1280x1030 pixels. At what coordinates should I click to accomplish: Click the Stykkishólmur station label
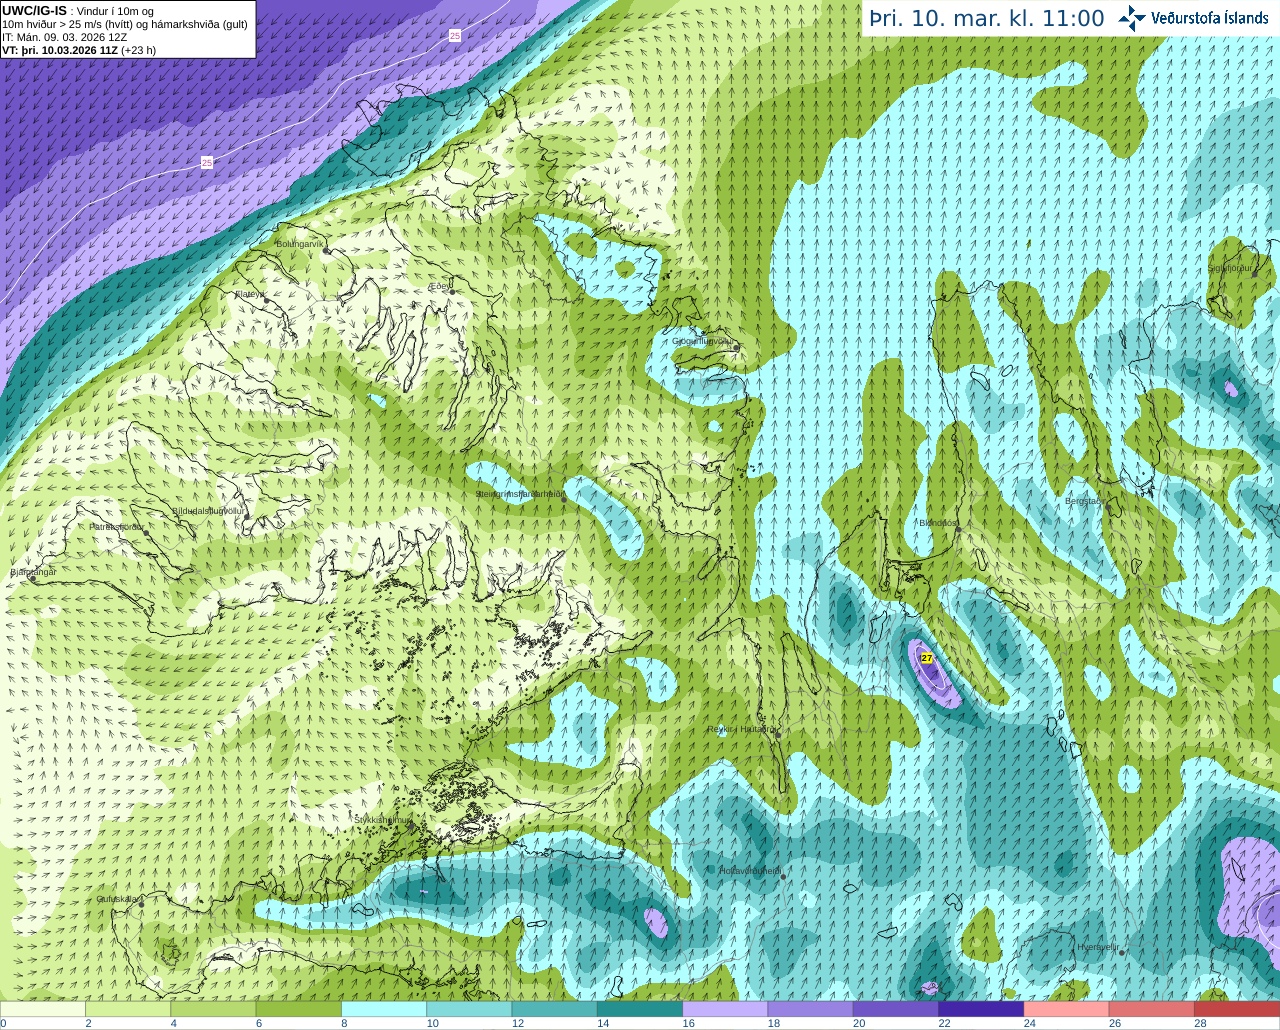click(x=383, y=819)
